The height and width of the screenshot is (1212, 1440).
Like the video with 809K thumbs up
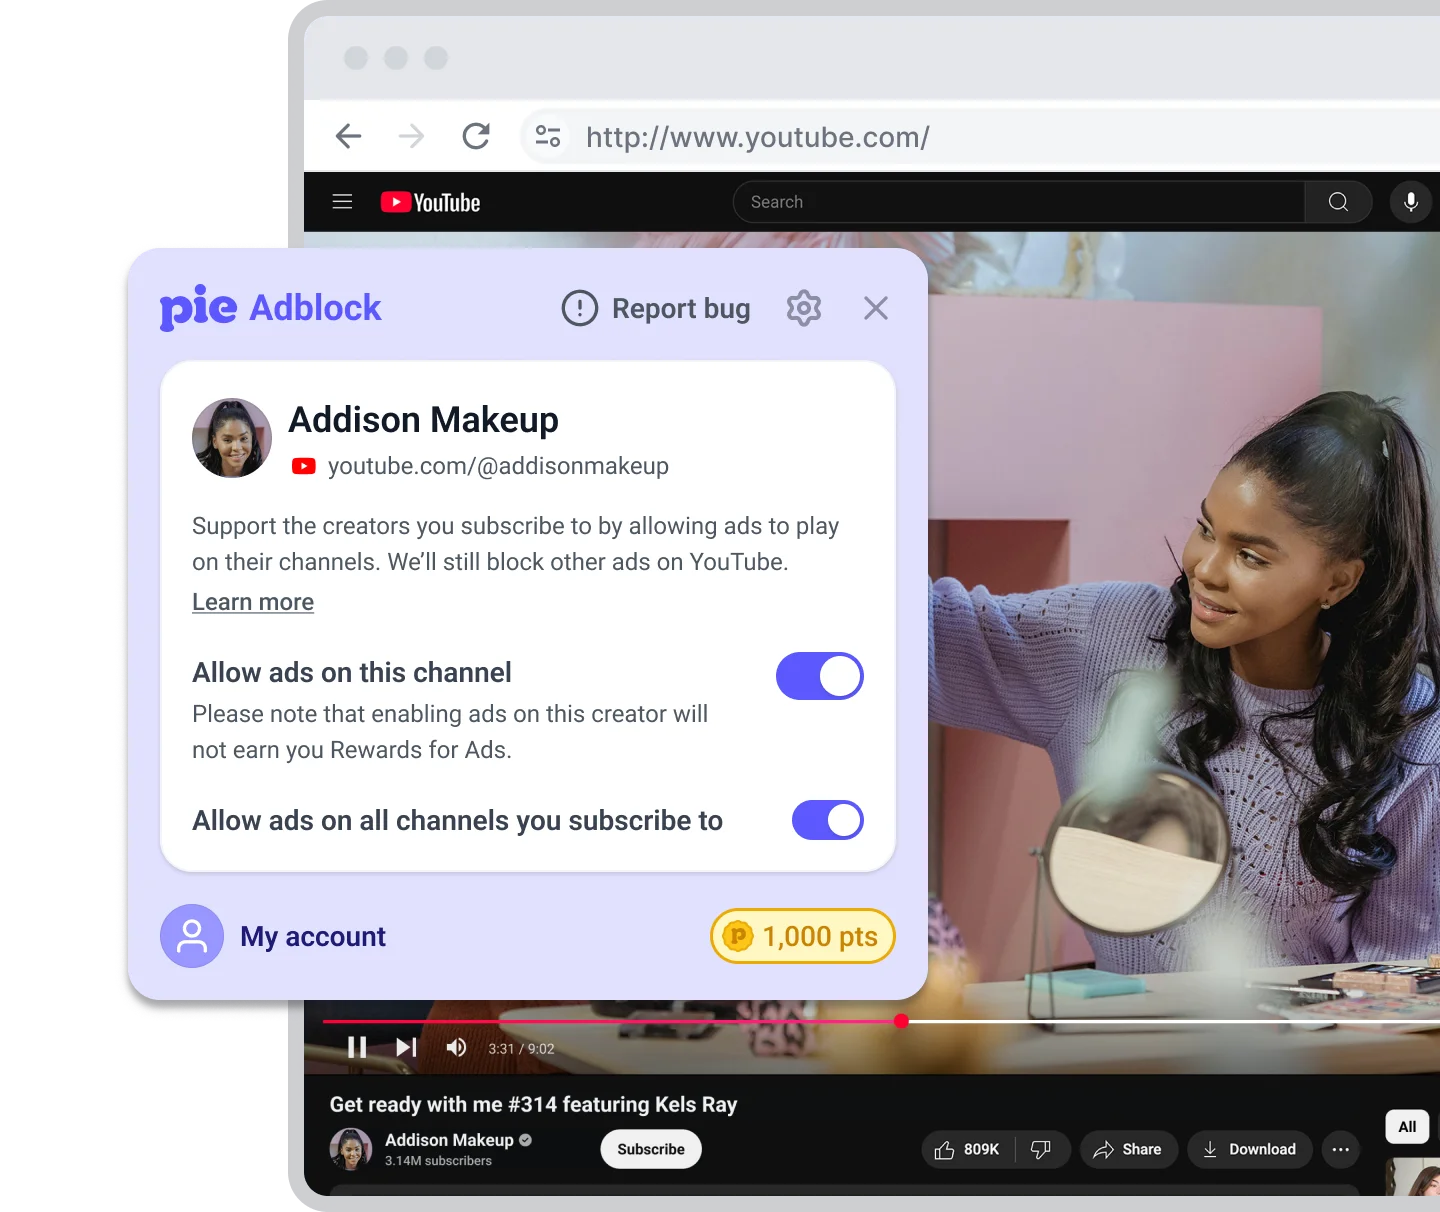click(x=967, y=1150)
